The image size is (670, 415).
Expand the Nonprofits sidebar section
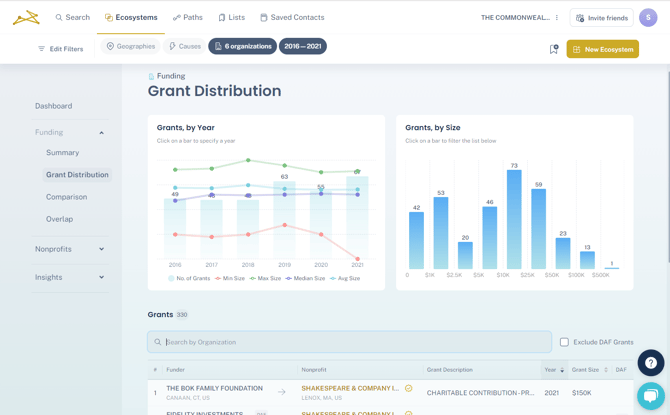click(x=101, y=249)
